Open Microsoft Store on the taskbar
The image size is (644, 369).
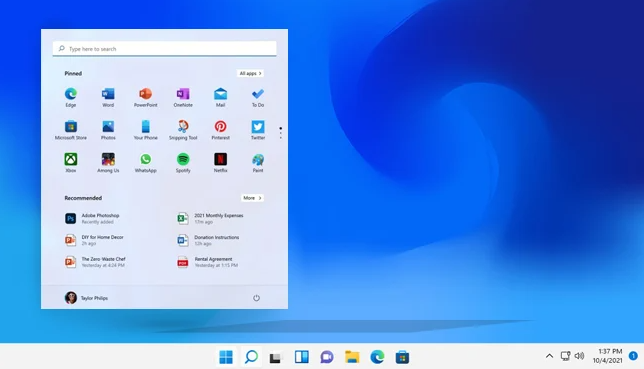(x=402, y=357)
